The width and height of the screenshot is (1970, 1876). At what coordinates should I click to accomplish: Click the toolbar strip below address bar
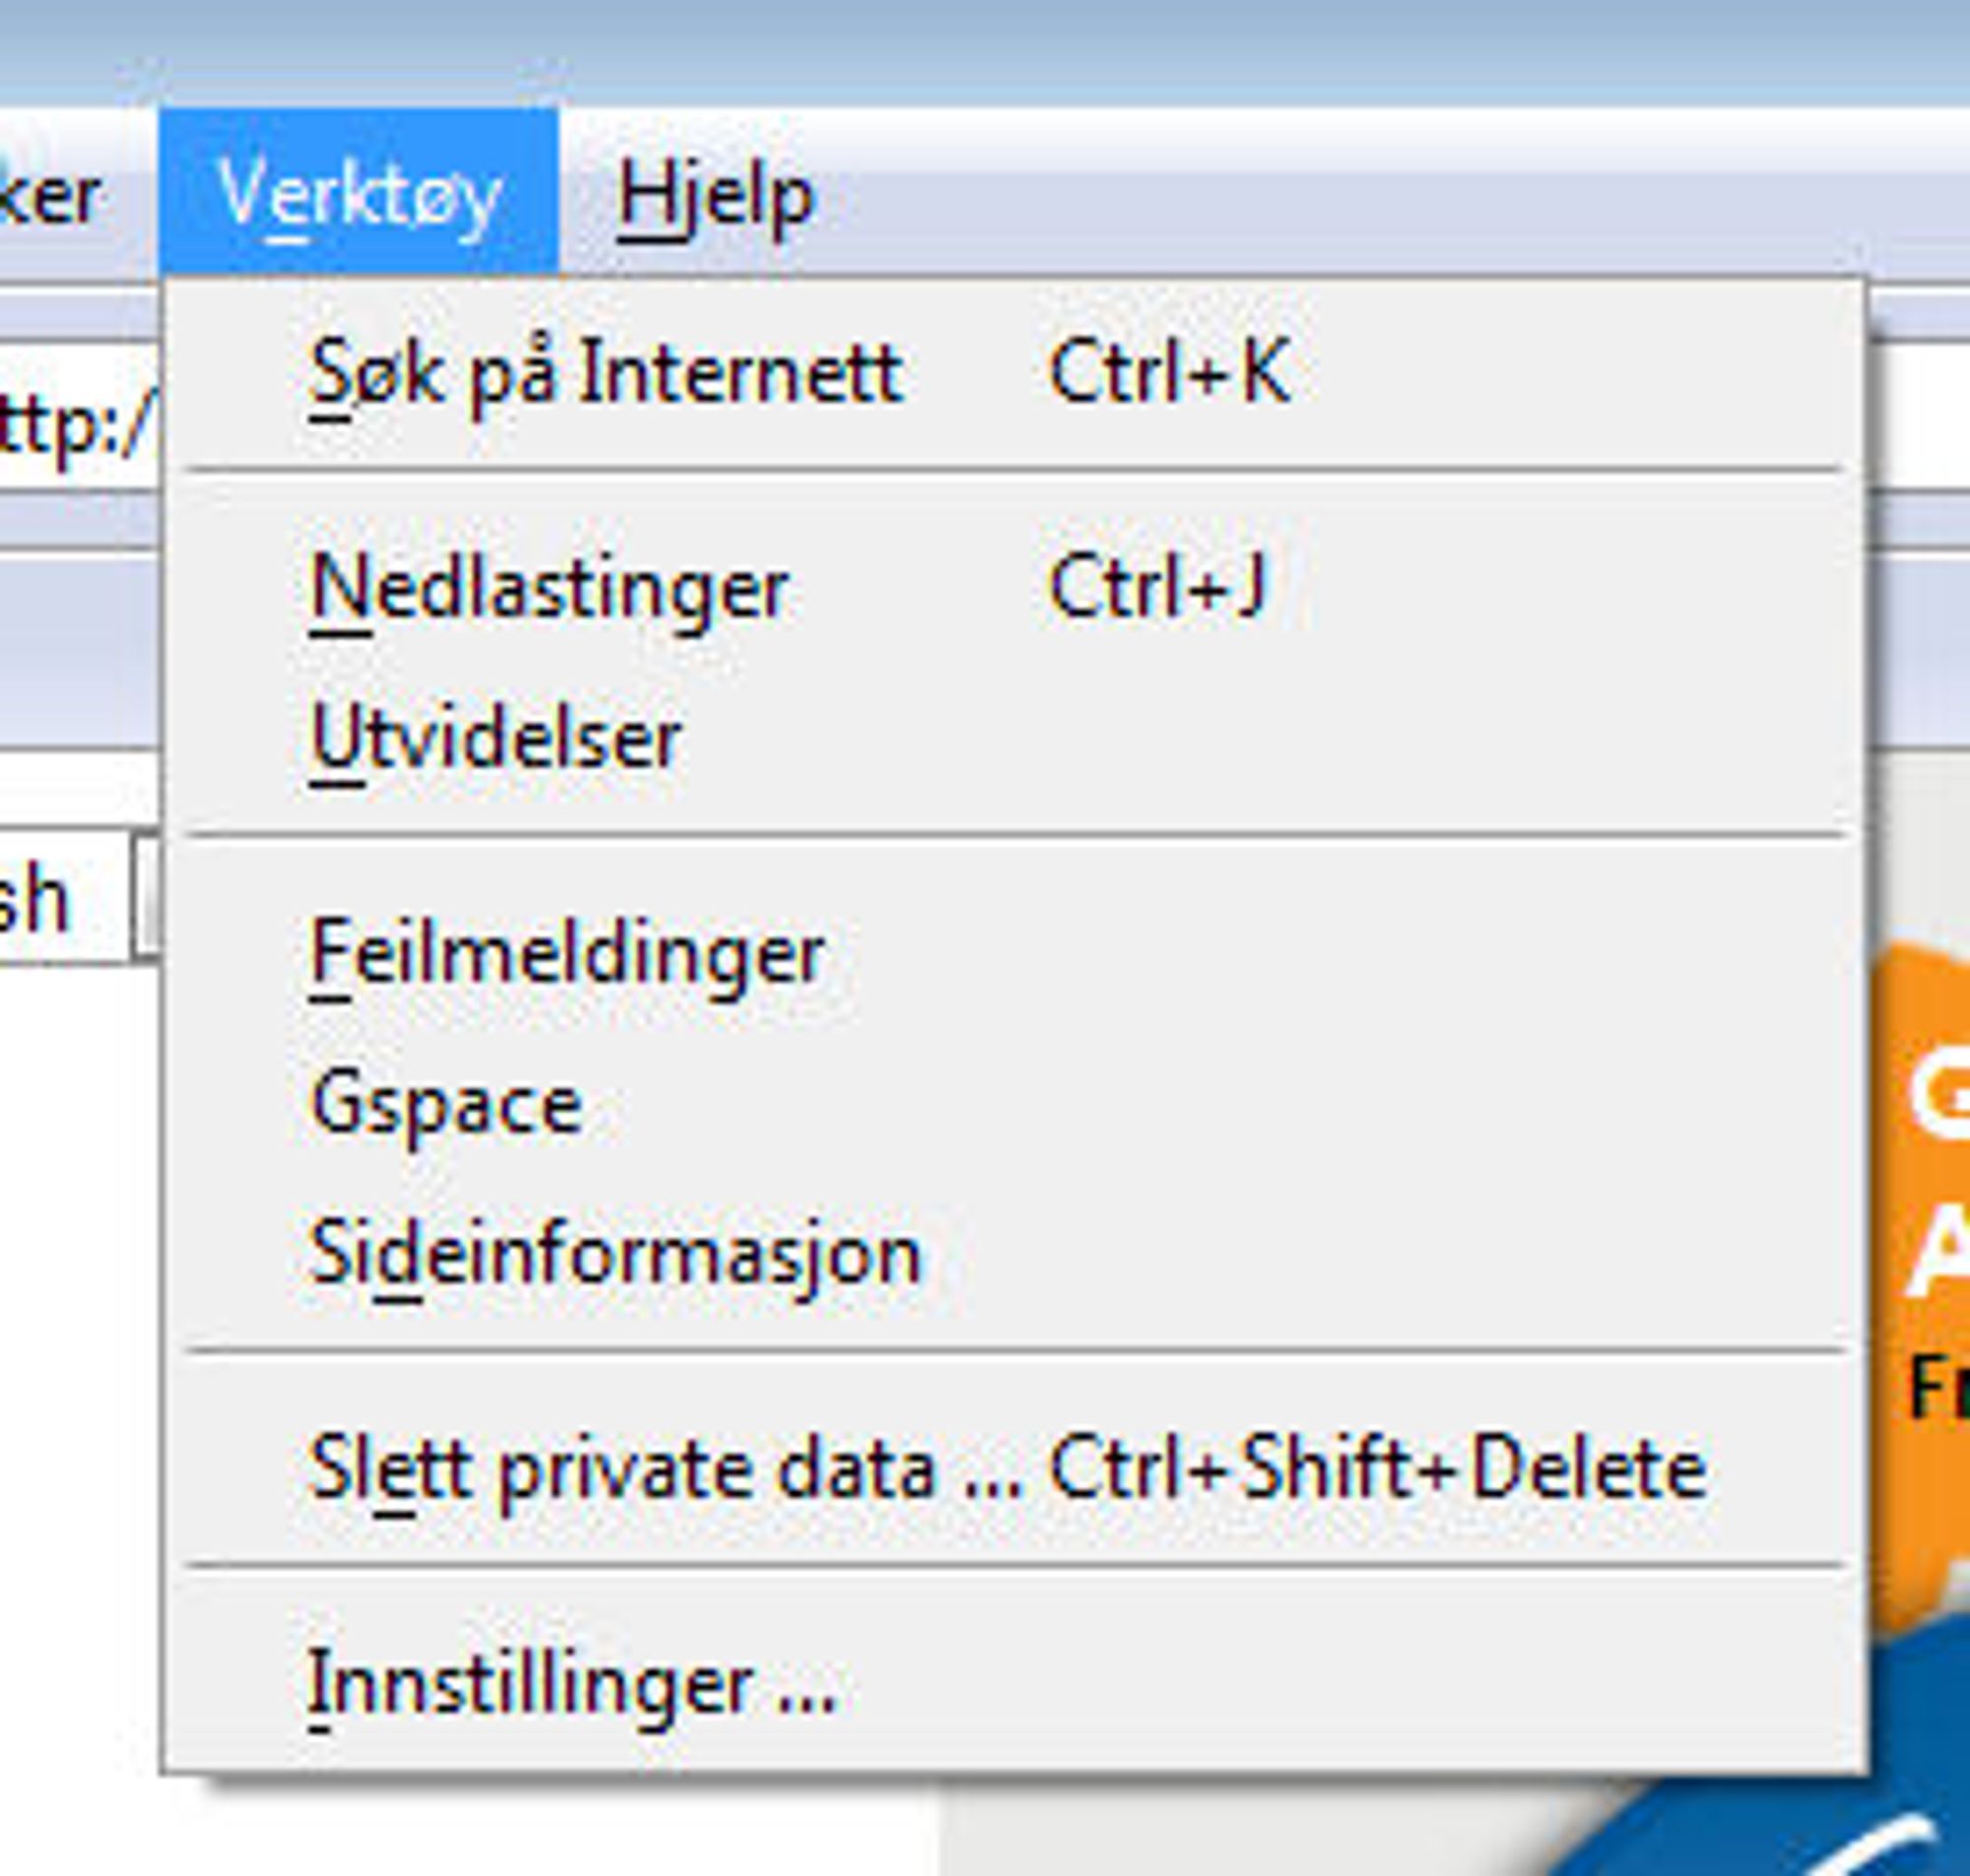(78, 650)
